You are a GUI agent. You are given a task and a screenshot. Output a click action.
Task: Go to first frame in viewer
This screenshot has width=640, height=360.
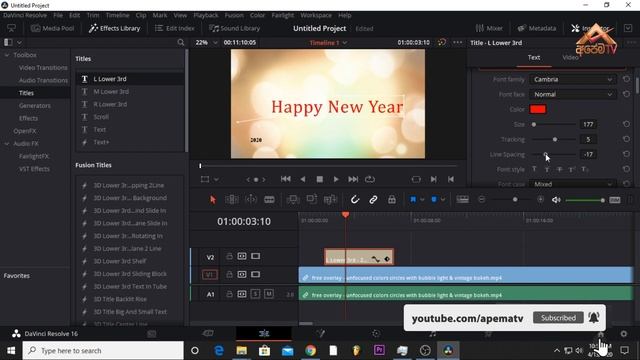286,179
